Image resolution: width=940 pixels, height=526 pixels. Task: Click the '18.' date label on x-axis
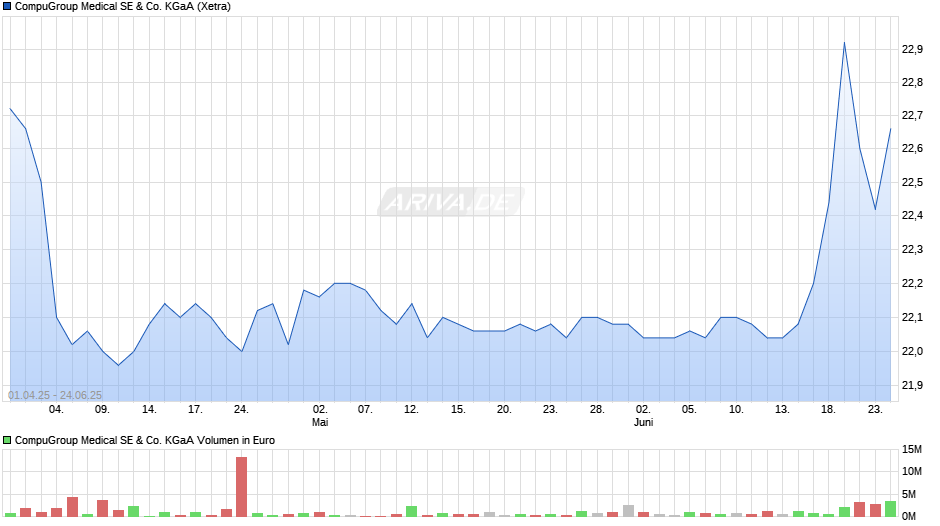(828, 410)
